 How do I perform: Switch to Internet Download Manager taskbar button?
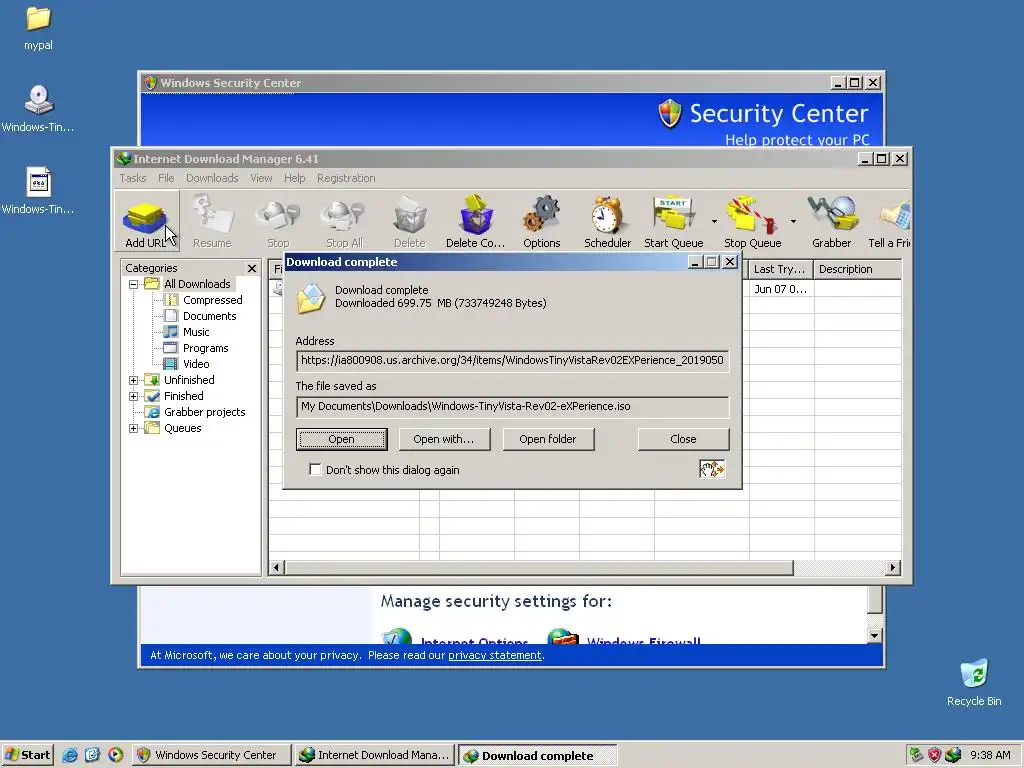[x=375, y=755]
